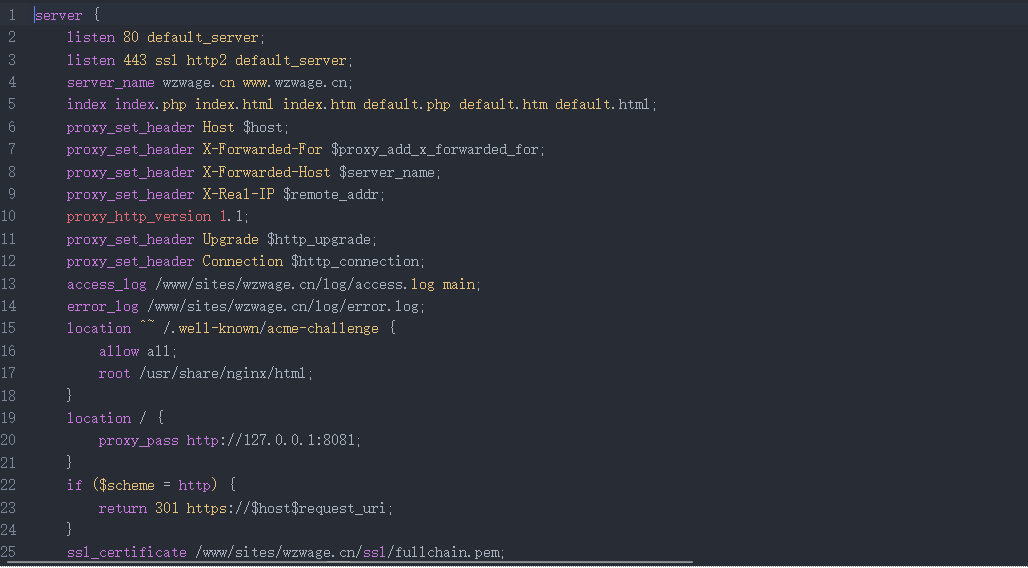
Task: Click the '$remote_addr' variable
Action: (334, 195)
